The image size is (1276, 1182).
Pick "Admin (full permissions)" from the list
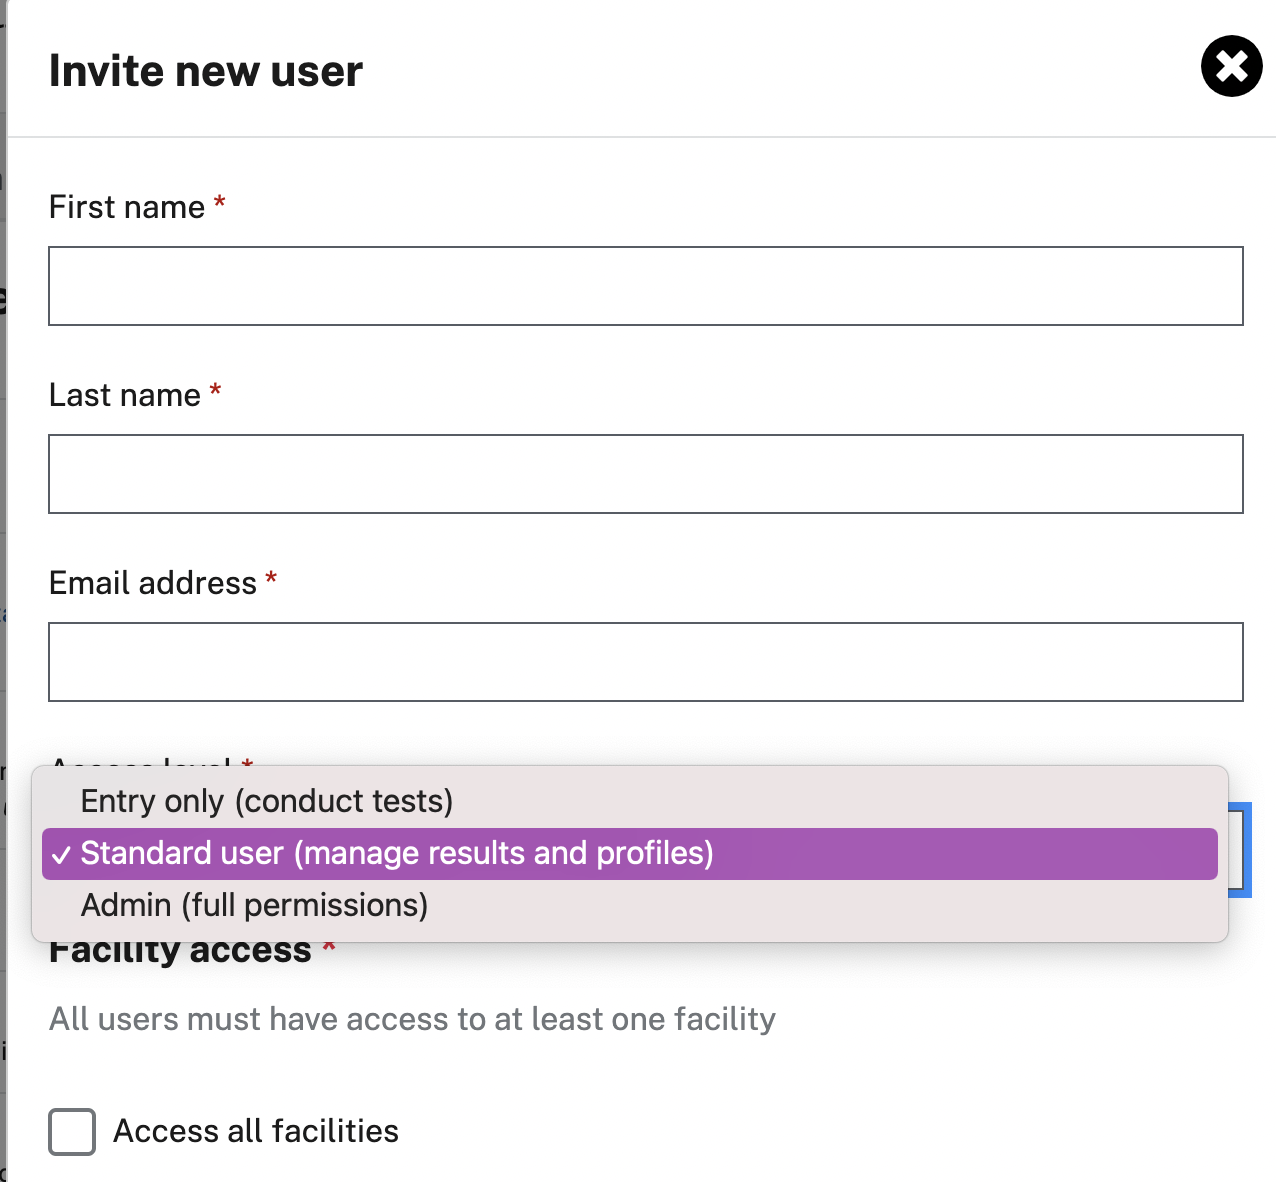point(253,905)
